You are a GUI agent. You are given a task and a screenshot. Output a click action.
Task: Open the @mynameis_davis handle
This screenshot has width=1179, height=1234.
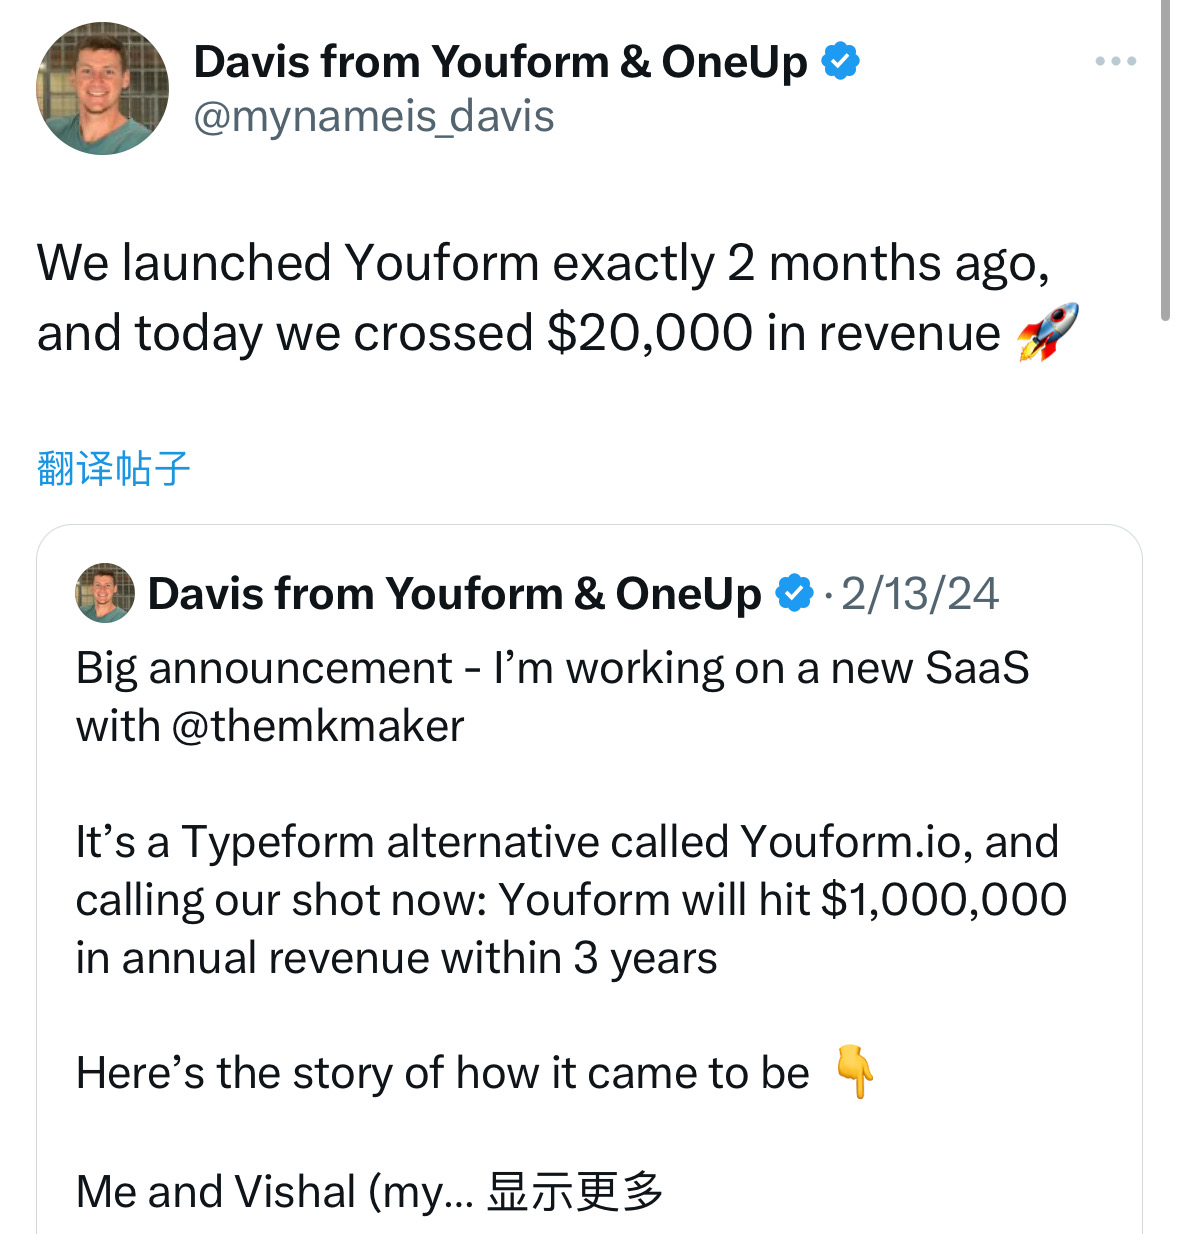tap(373, 117)
